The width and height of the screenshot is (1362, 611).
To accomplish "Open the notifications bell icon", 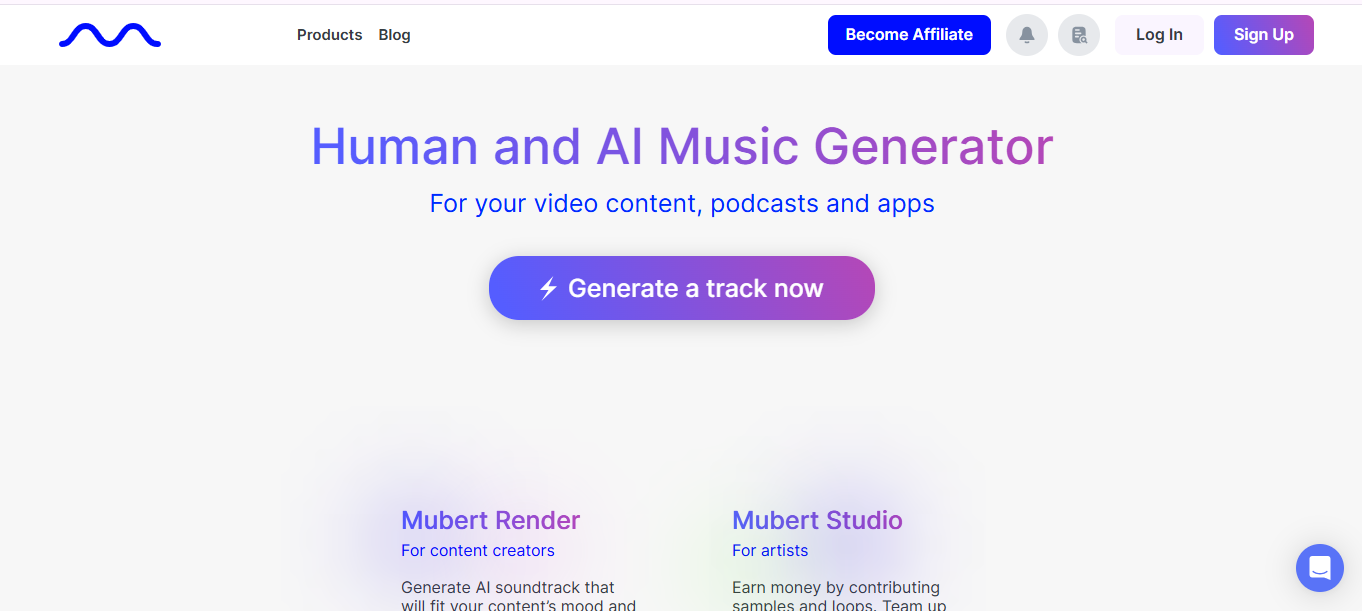I will pyautogui.click(x=1027, y=35).
